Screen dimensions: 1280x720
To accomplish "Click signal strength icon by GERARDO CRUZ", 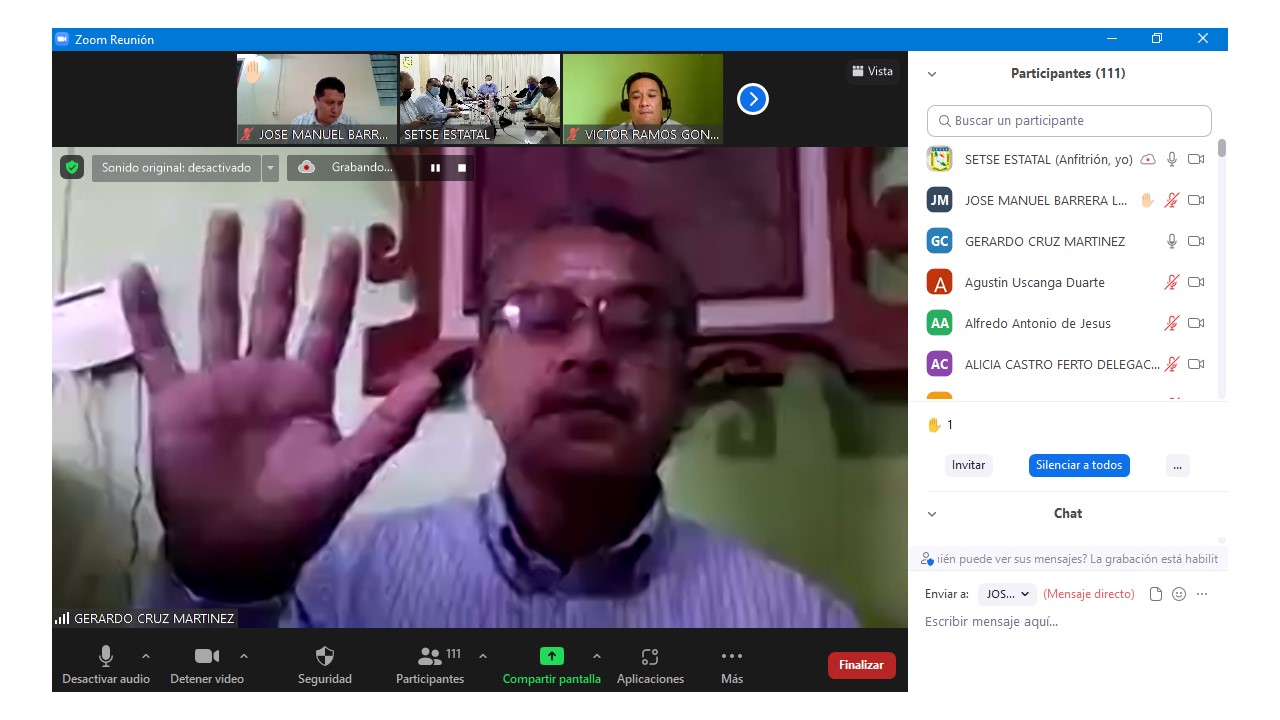I will point(62,619).
